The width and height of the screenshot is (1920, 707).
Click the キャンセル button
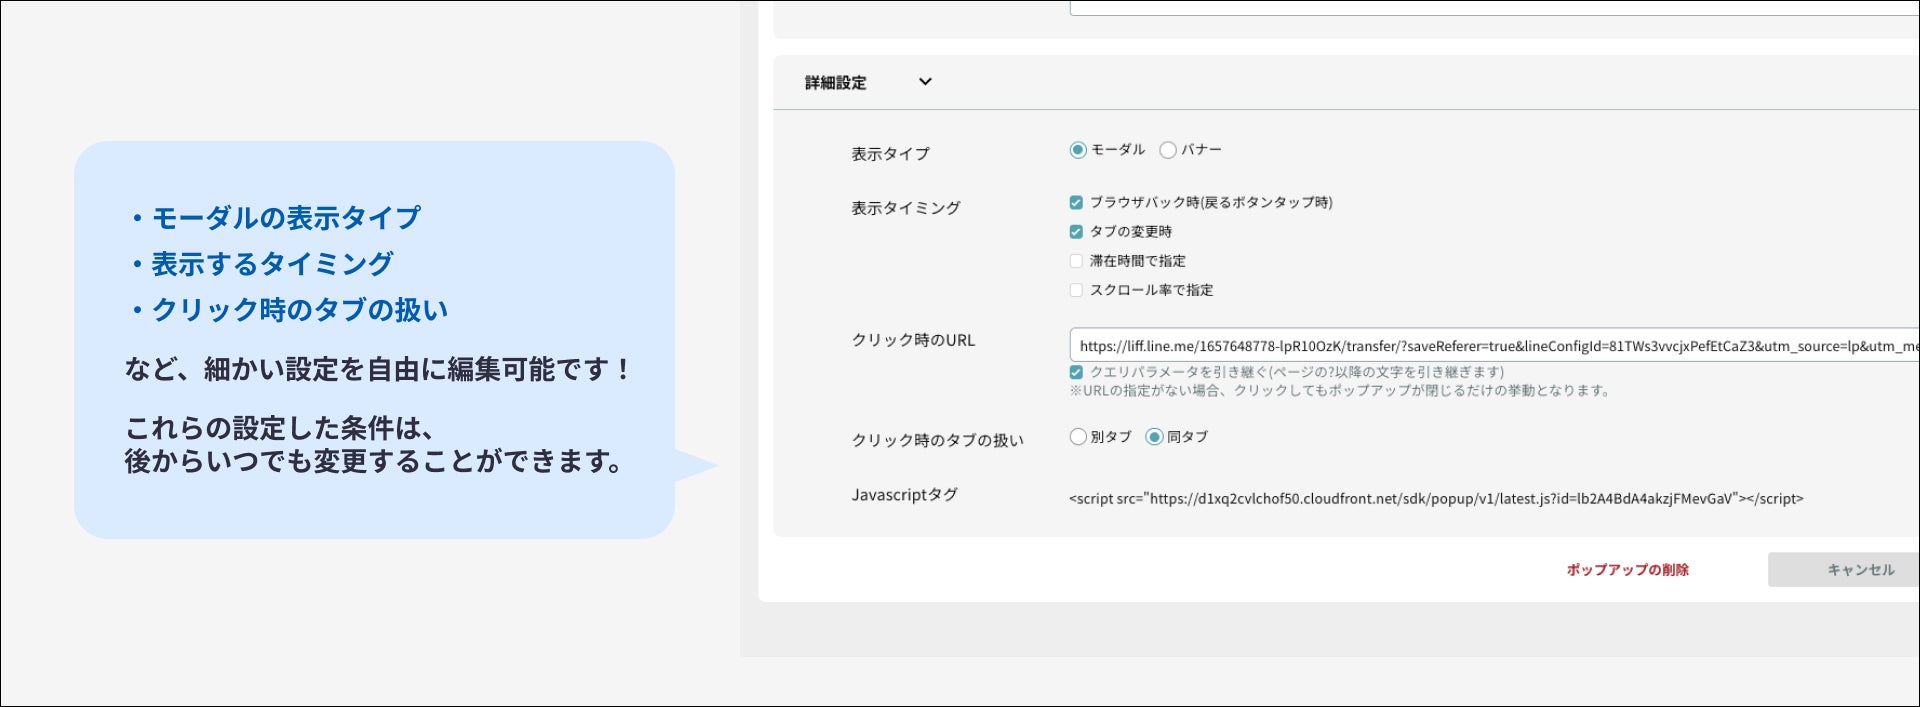click(1844, 569)
